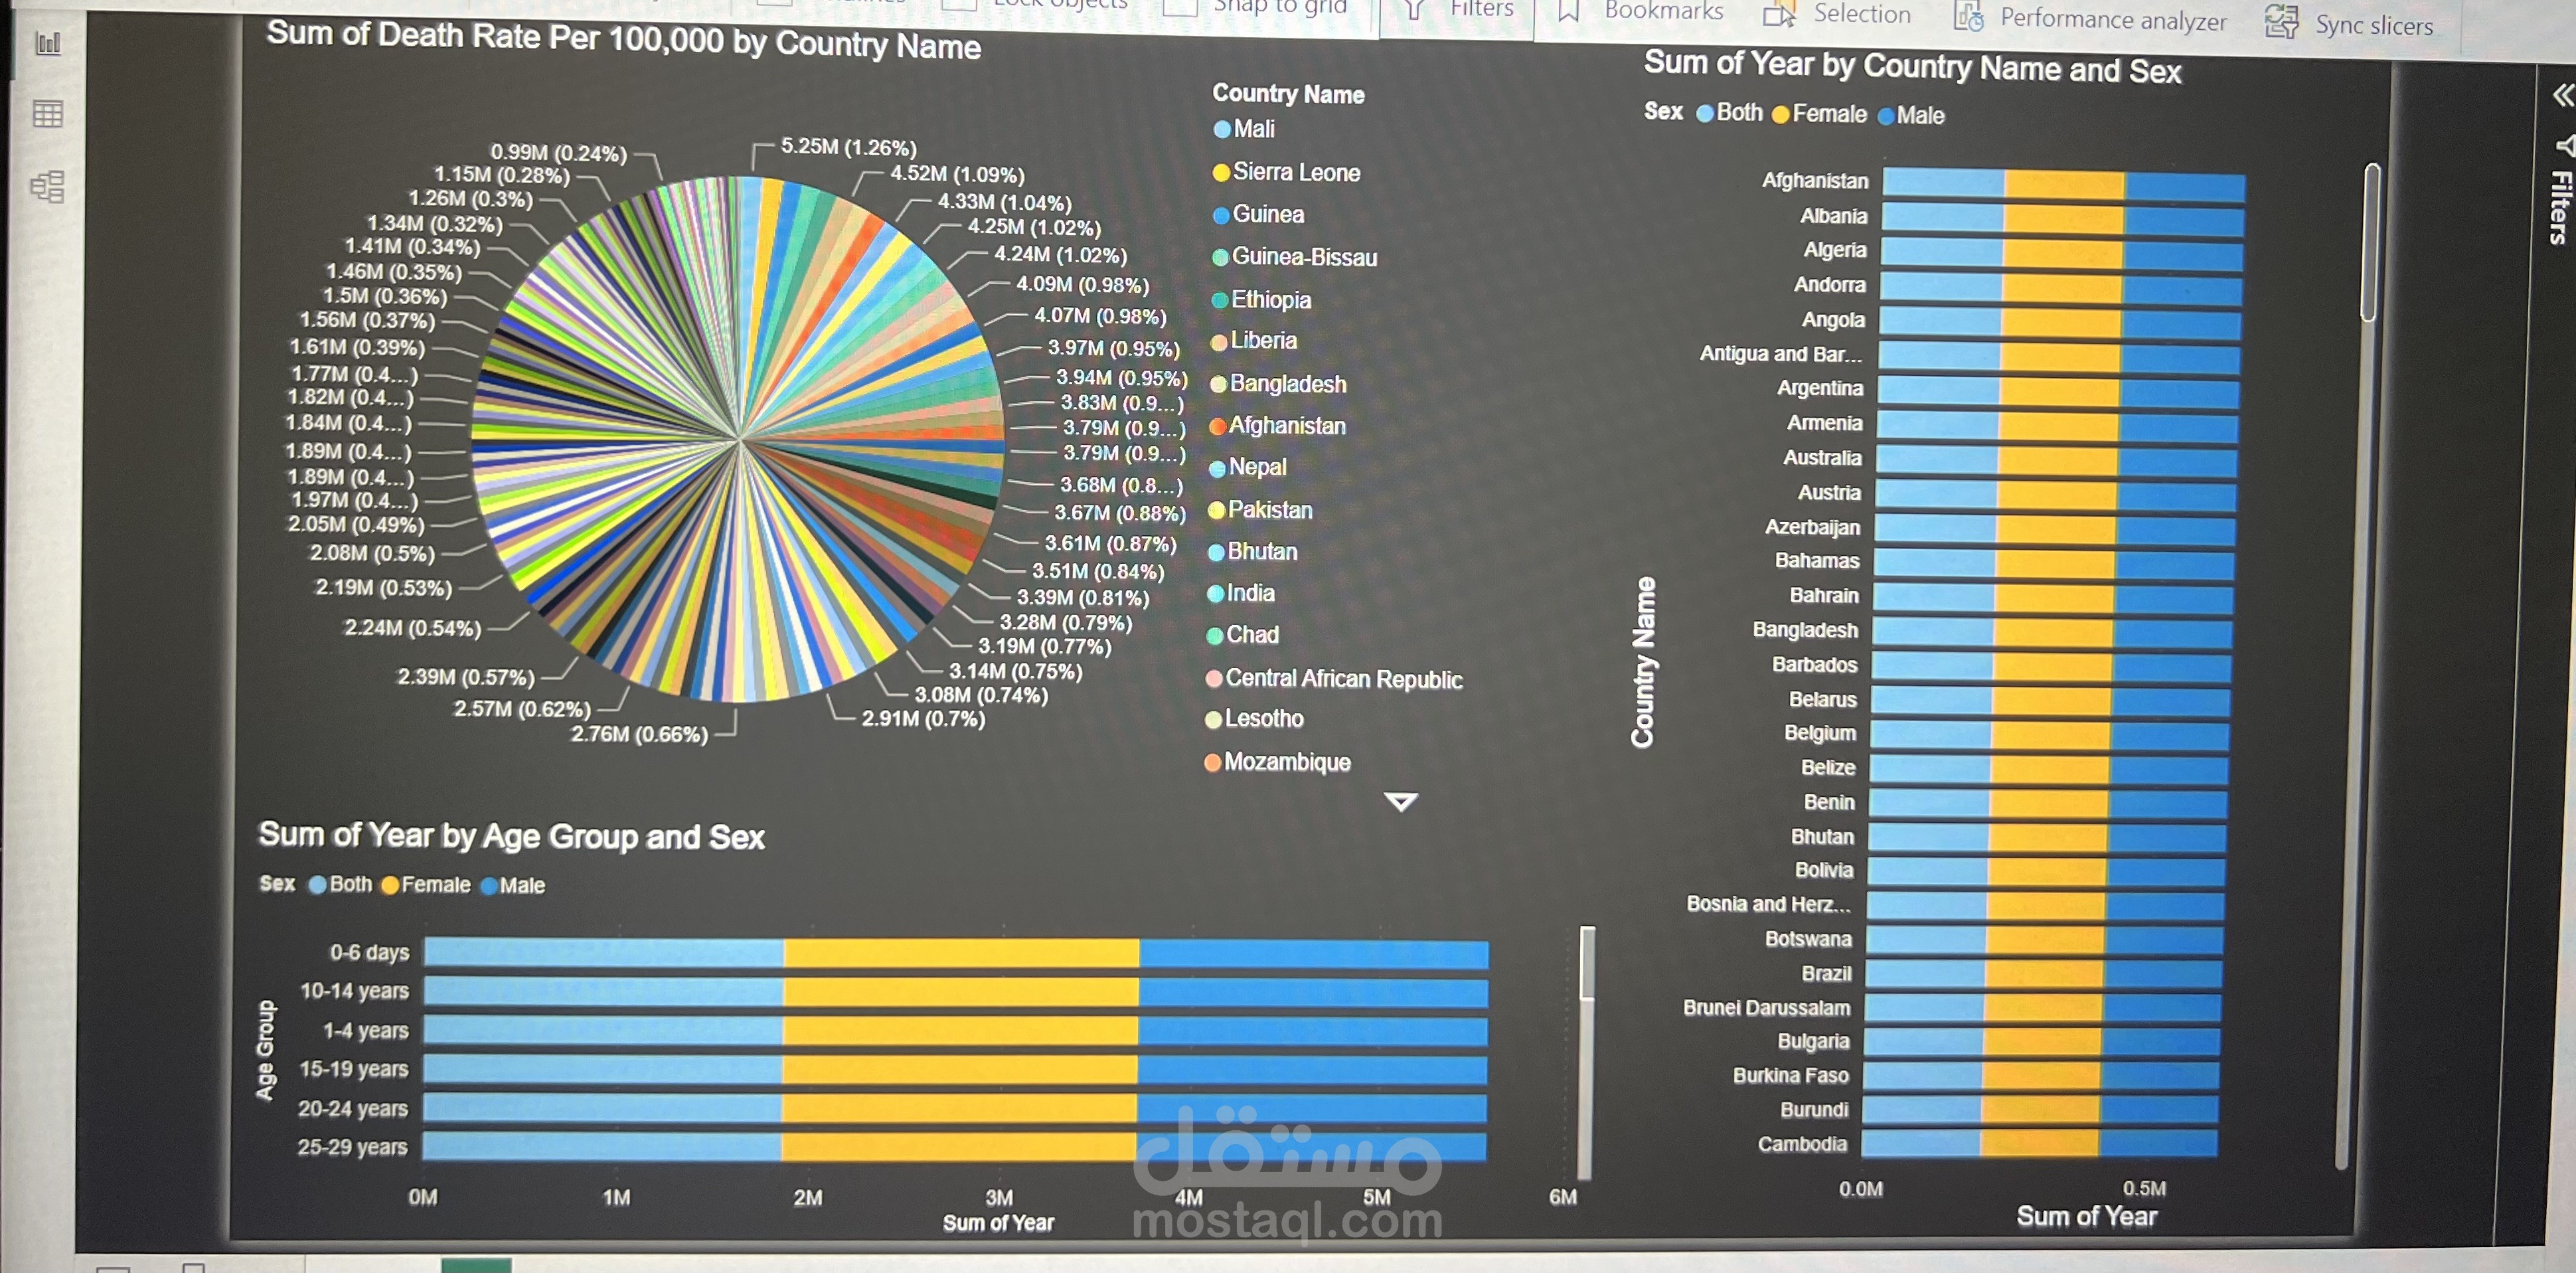Click the Afghanistan orange legend dot
This screenshot has height=1273, width=2576.
tap(1218, 427)
